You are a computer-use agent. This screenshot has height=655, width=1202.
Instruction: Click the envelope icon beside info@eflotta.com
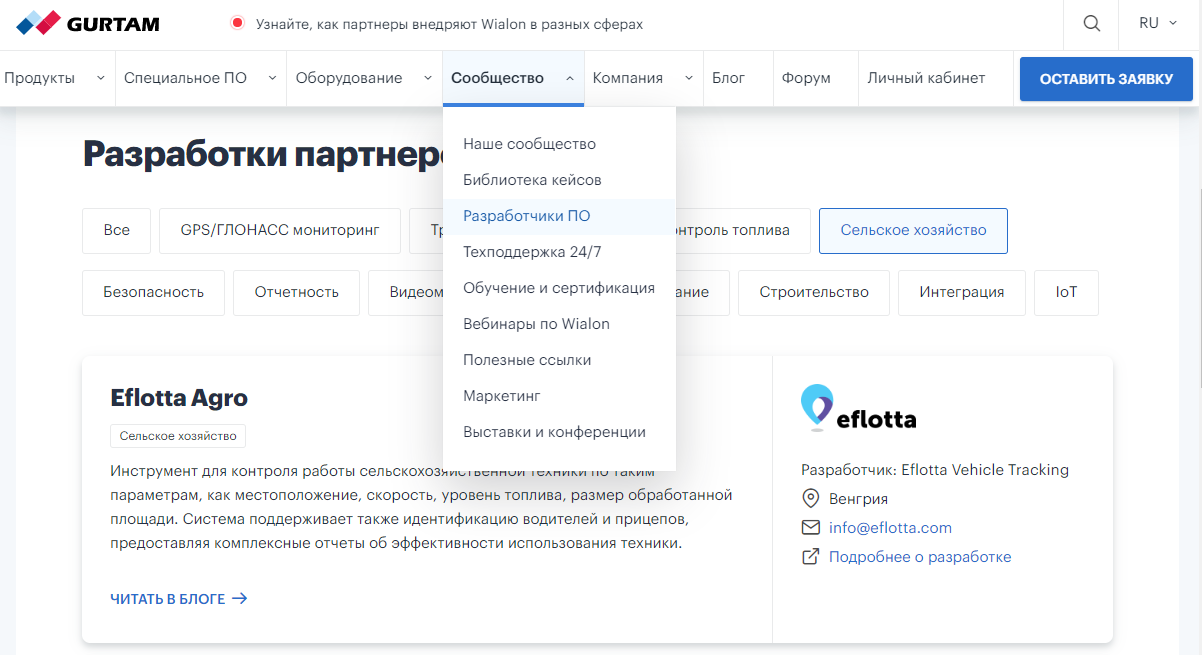tap(809, 527)
